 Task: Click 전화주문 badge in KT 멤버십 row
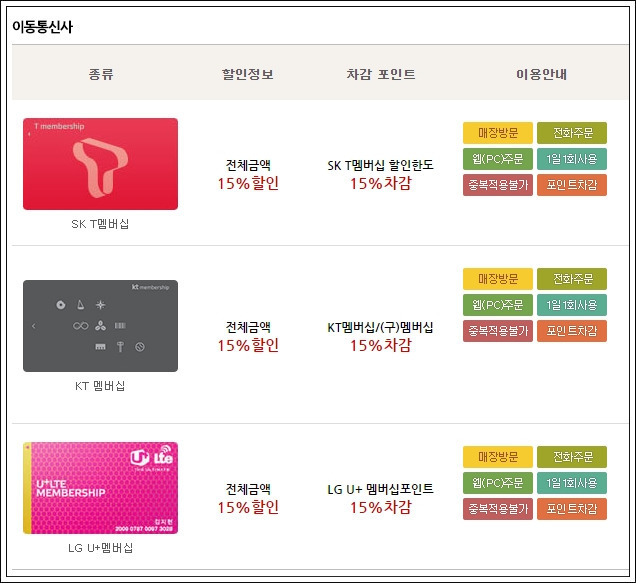pos(572,279)
